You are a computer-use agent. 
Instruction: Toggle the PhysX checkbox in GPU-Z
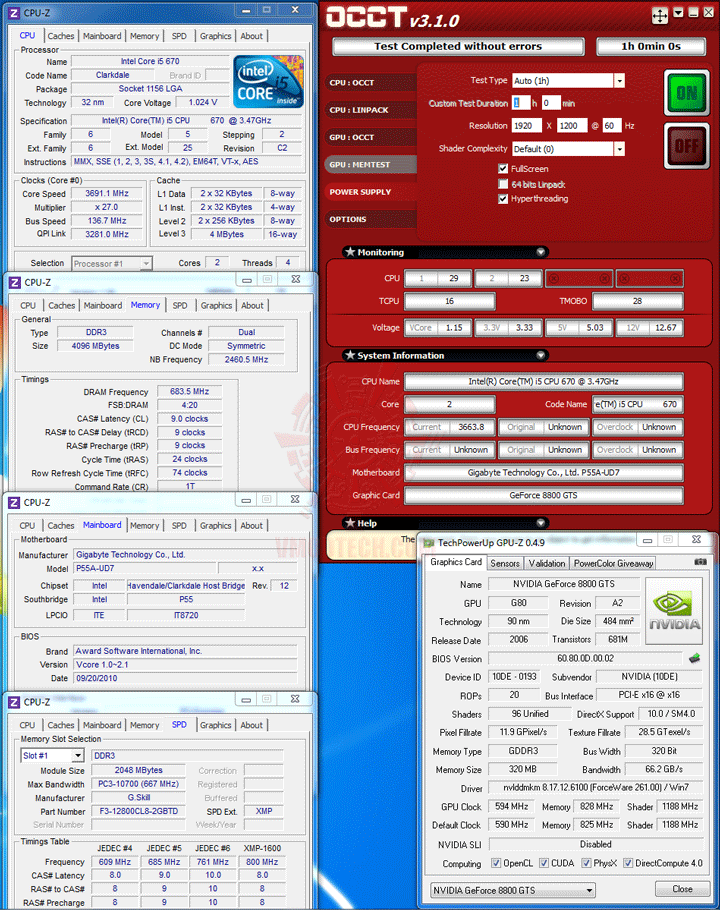tap(586, 863)
